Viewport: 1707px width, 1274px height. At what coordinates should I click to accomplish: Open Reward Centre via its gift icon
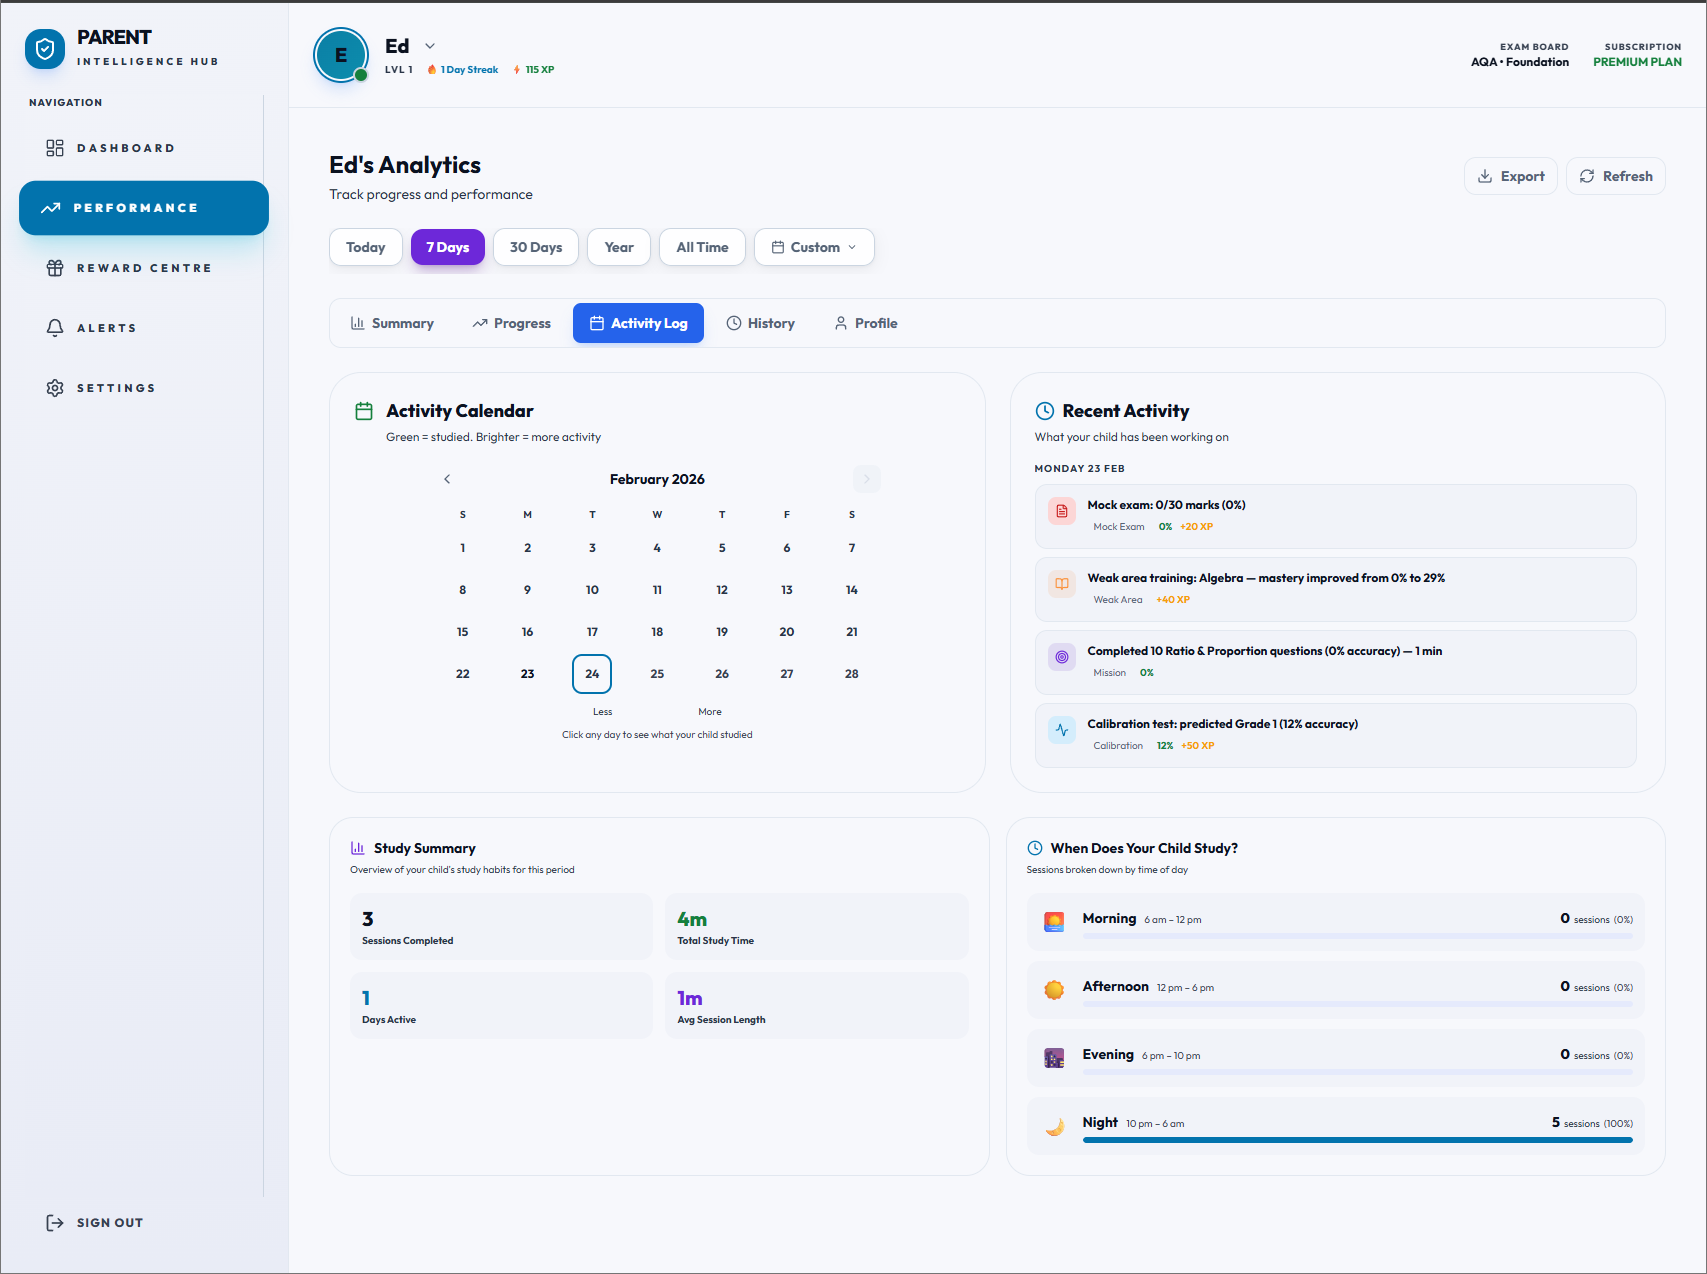click(x=55, y=268)
